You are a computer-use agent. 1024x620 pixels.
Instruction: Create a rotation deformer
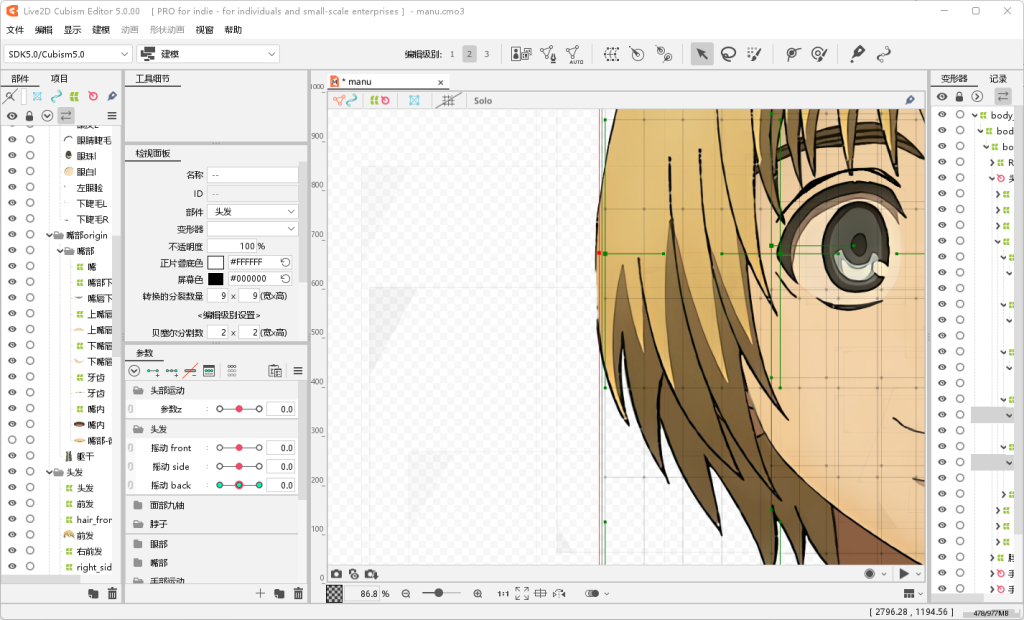637,54
